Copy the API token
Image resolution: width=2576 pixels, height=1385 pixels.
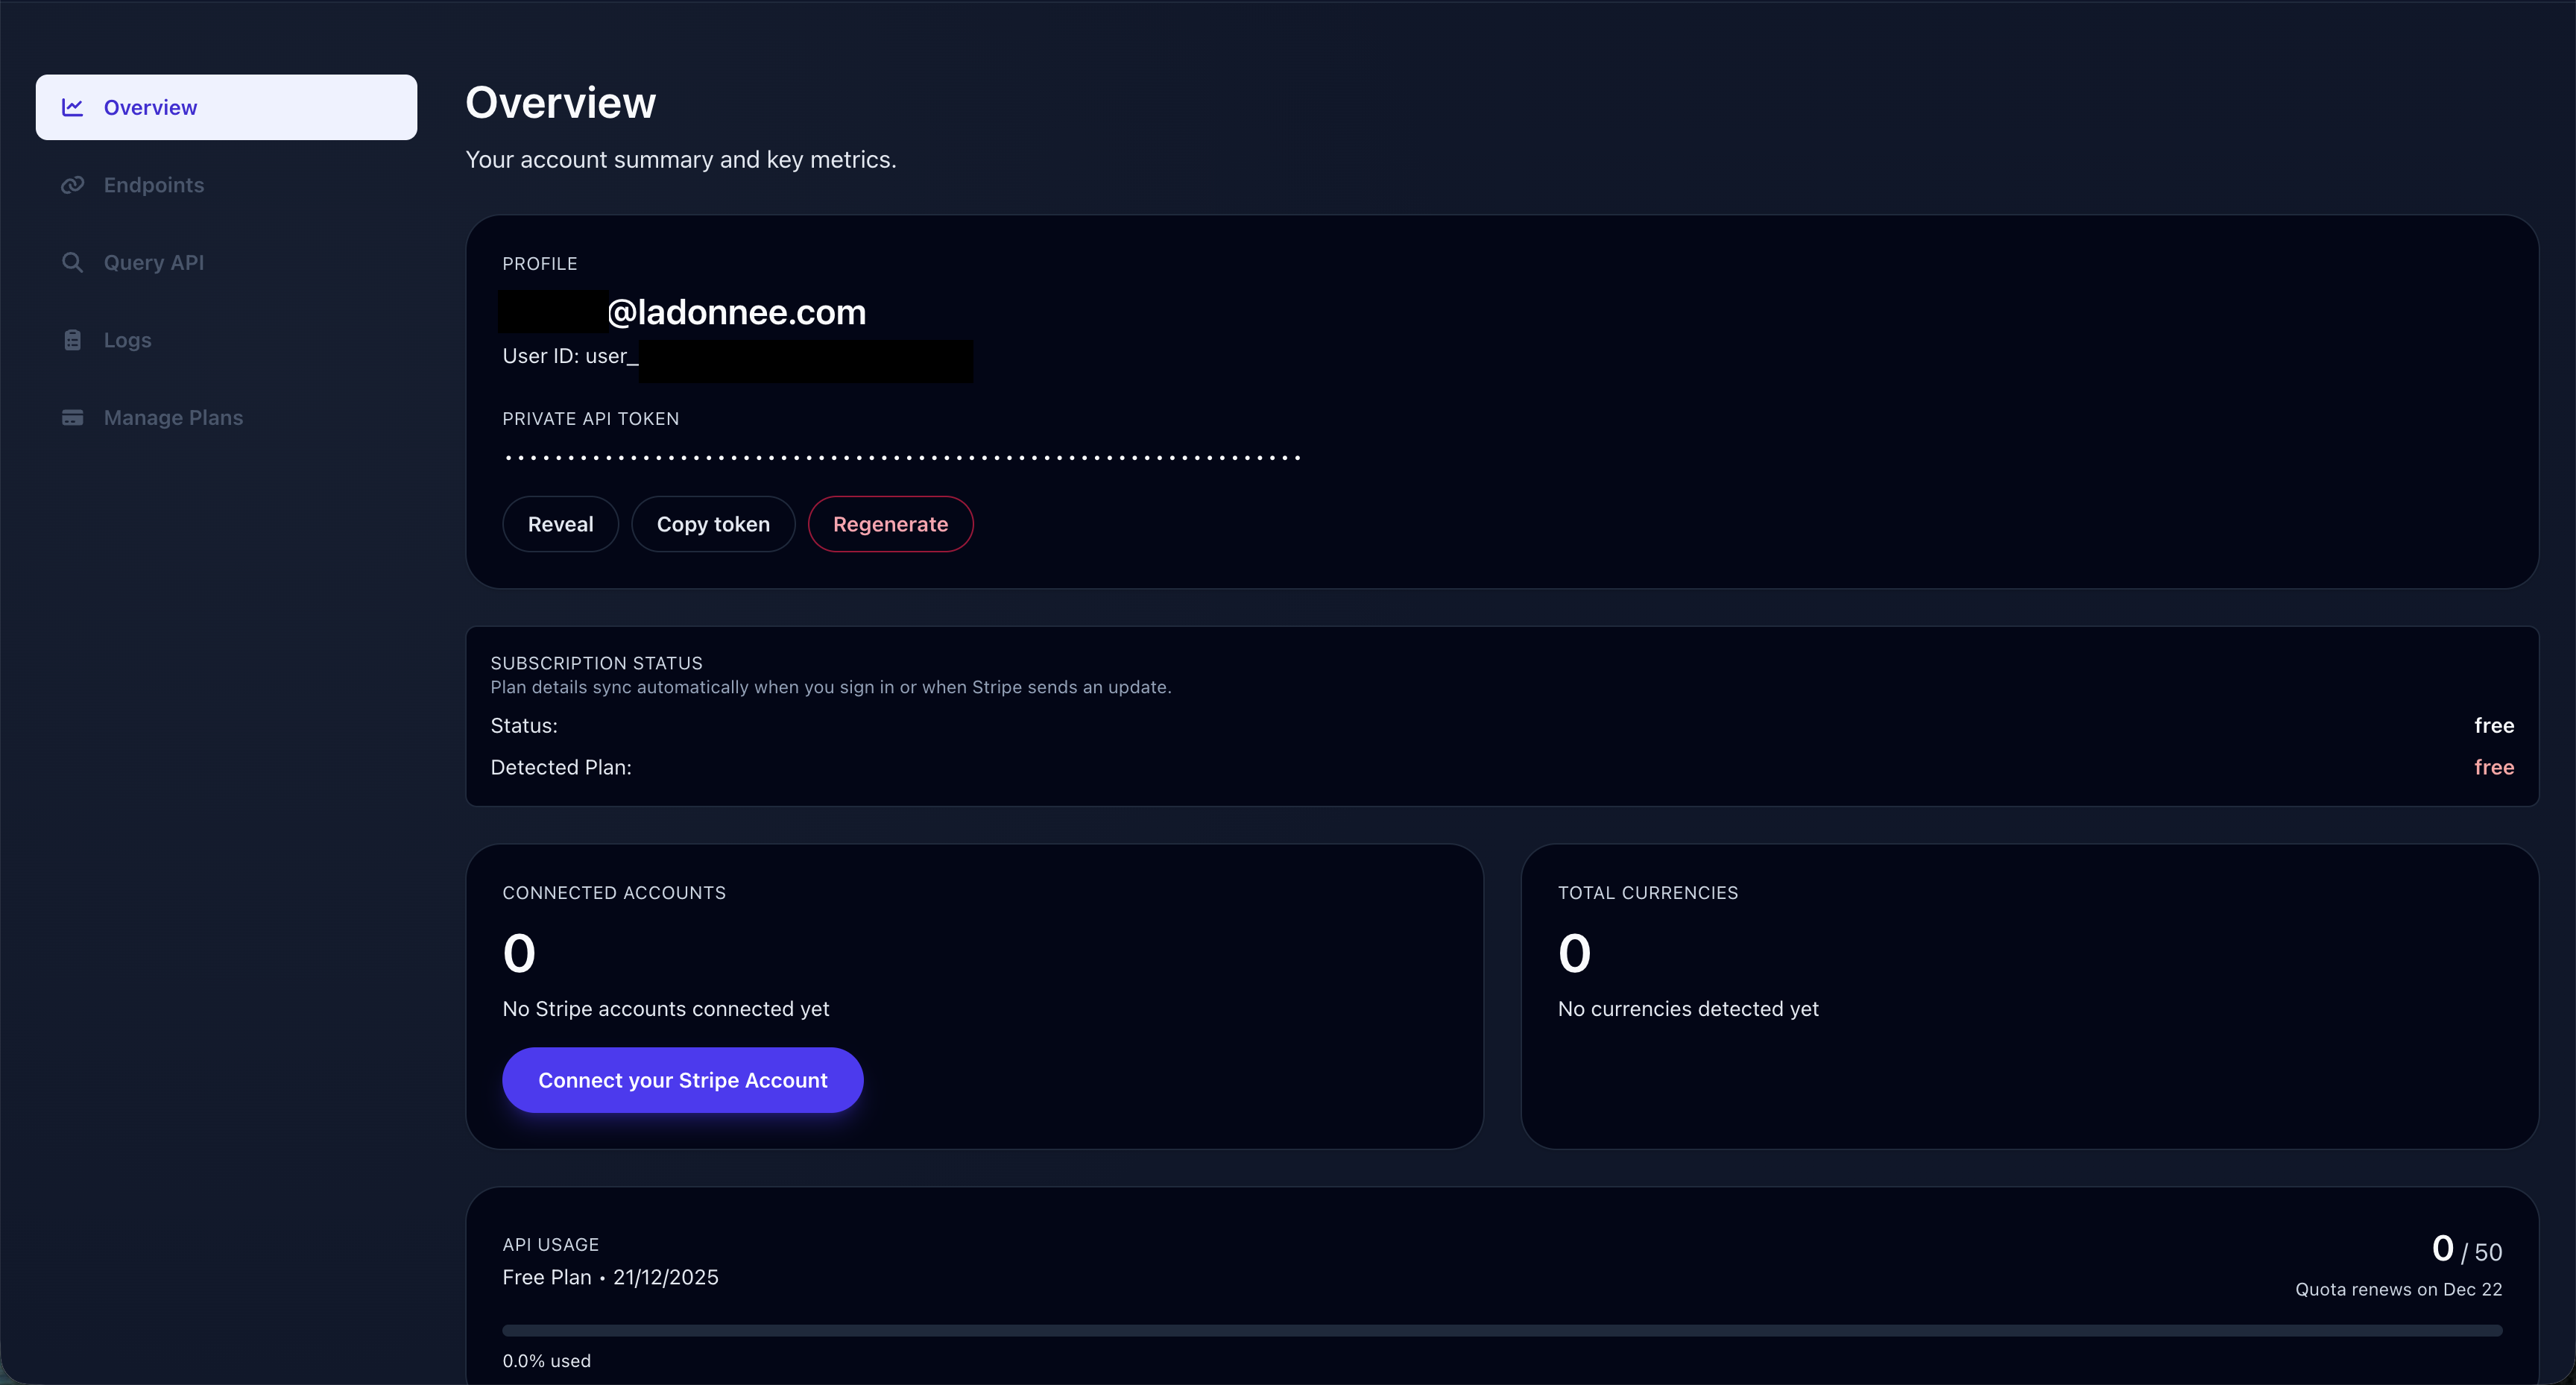click(x=713, y=523)
